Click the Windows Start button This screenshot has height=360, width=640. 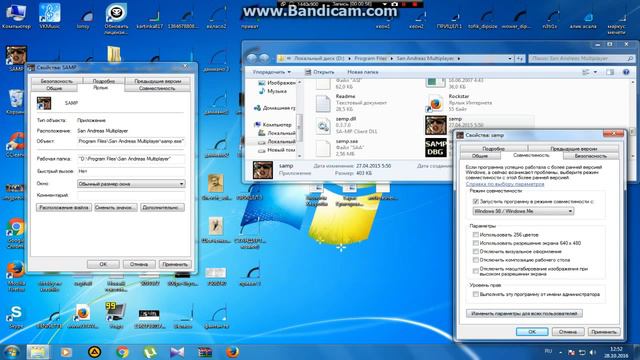[11, 352]
